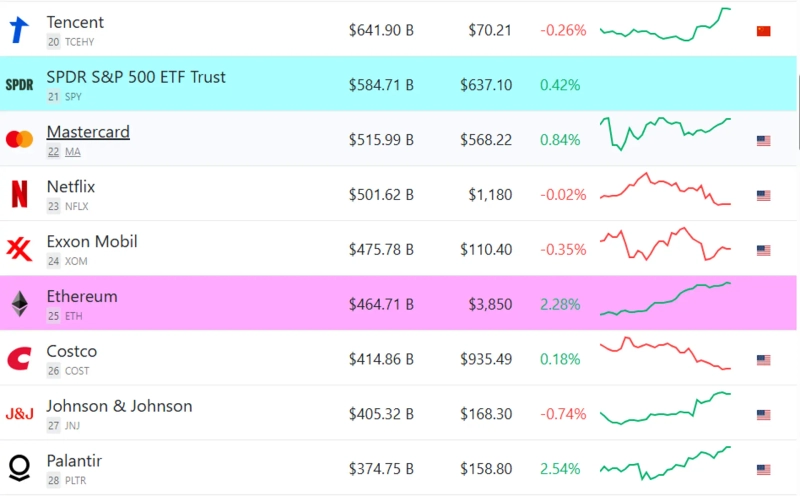Click Exxon Mobil's $475.78 B market cap

pyautogui.click(x=381, y=250)
